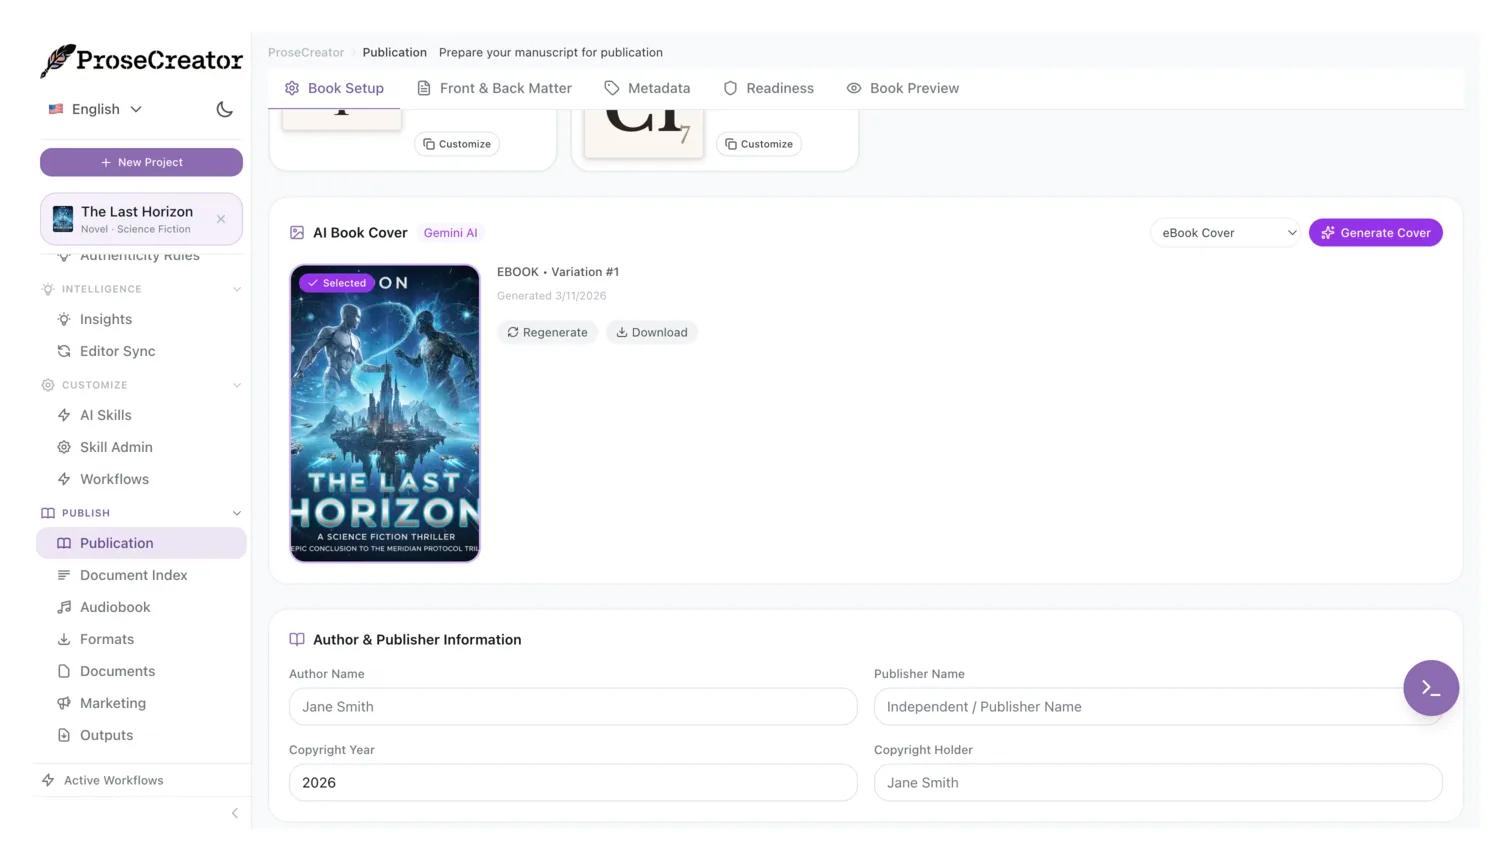This screenshot has width=1512, height=861.
Task: Click the Generate Cover button
Action: pyautogui.click(x=1375, y=233)
